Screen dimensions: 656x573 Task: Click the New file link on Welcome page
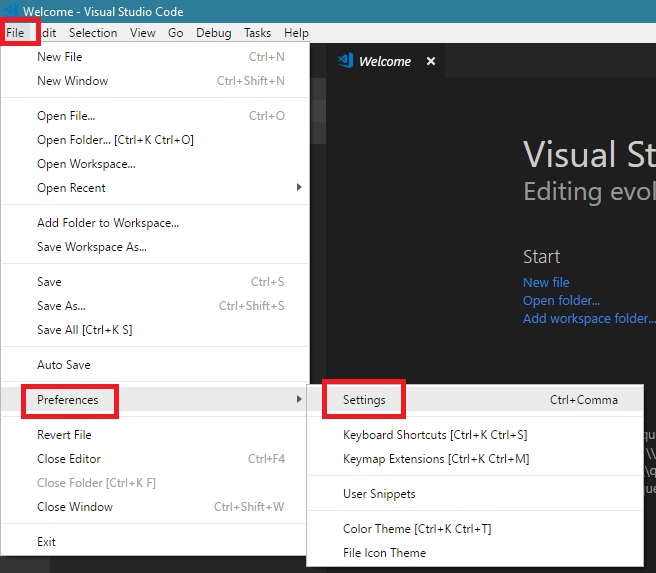point(546,282)
